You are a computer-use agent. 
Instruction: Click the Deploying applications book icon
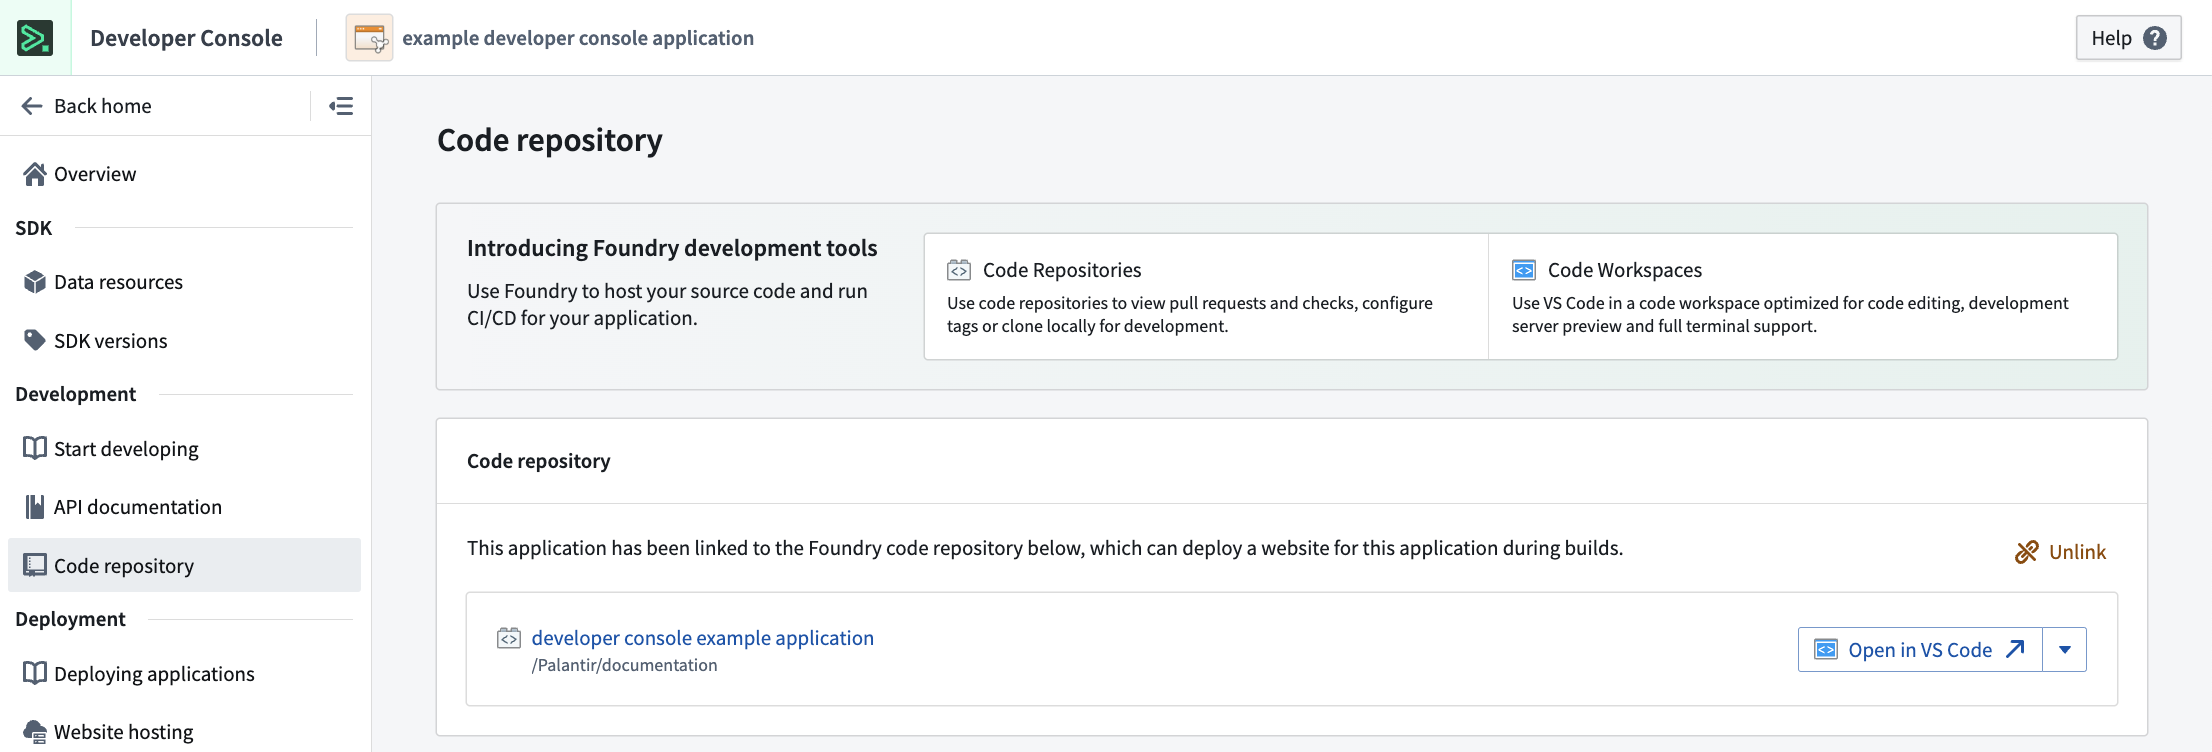pyautogui.click(x=35, y=673)
